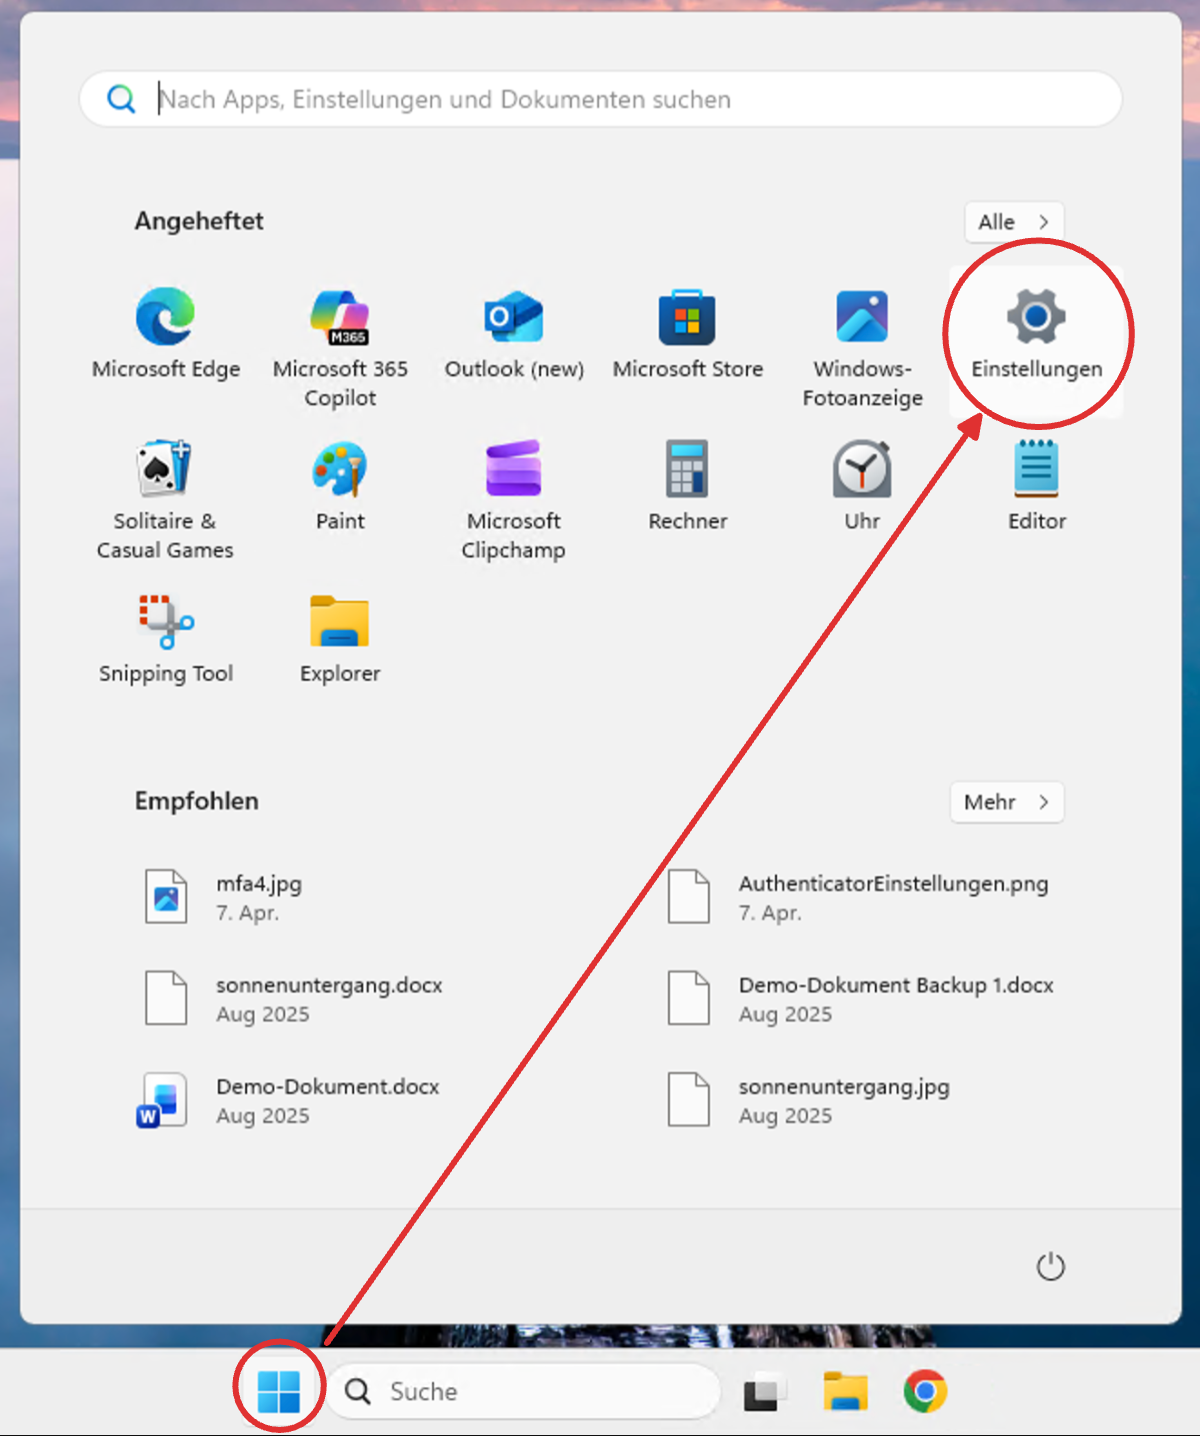Viewport: 1200px width, 1436px height.
Task: Open Demo-Dokument Backup 1.docx
Action: (860, 999)
